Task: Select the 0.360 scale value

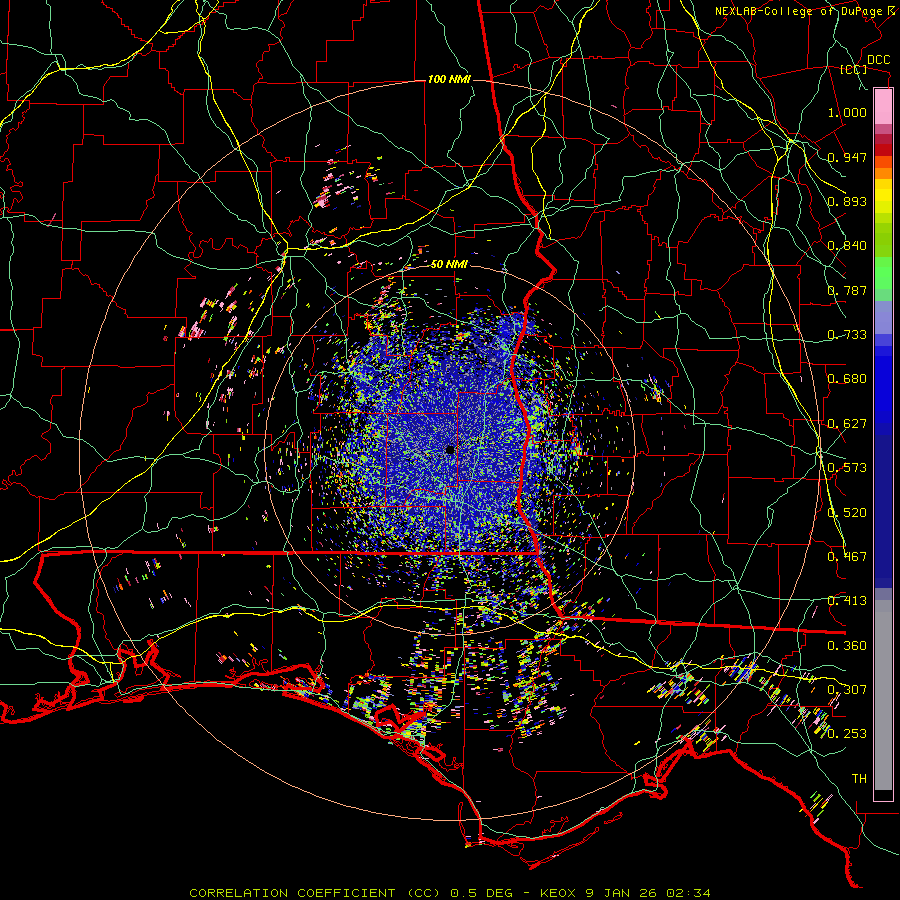Action: click(x=847, y=646)
